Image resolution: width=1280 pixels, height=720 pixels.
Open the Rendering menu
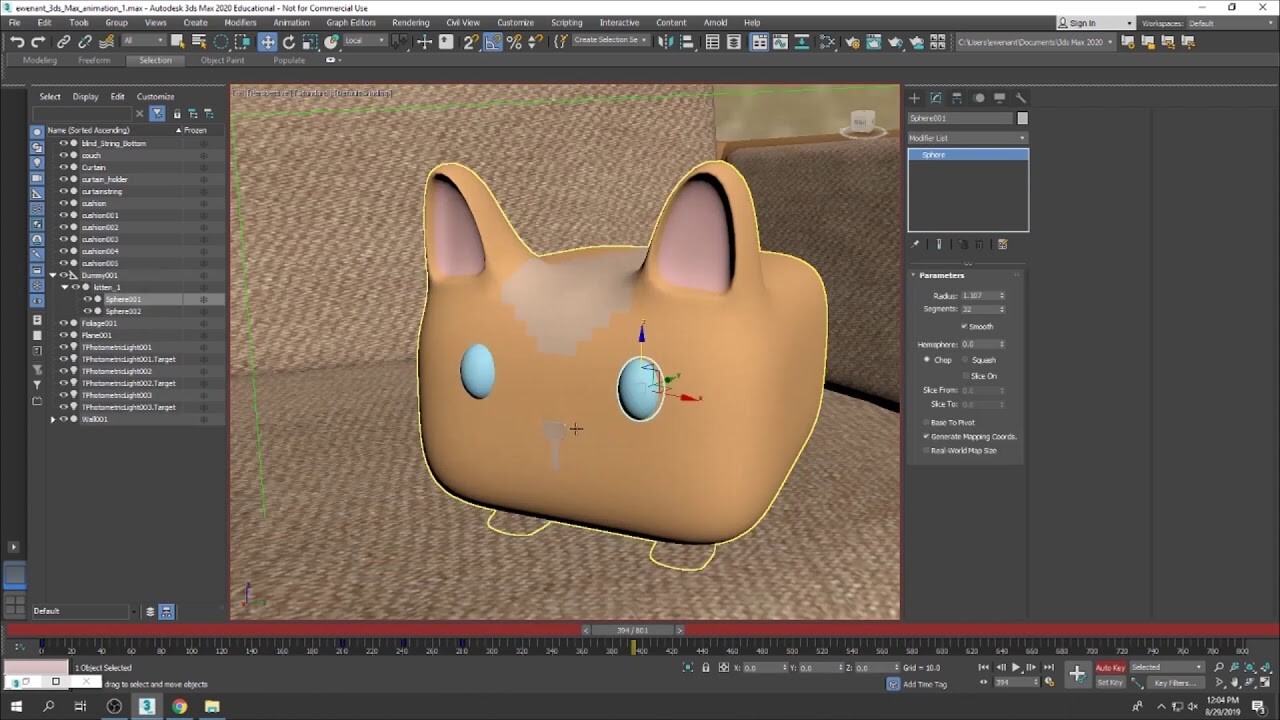[410, 22]
